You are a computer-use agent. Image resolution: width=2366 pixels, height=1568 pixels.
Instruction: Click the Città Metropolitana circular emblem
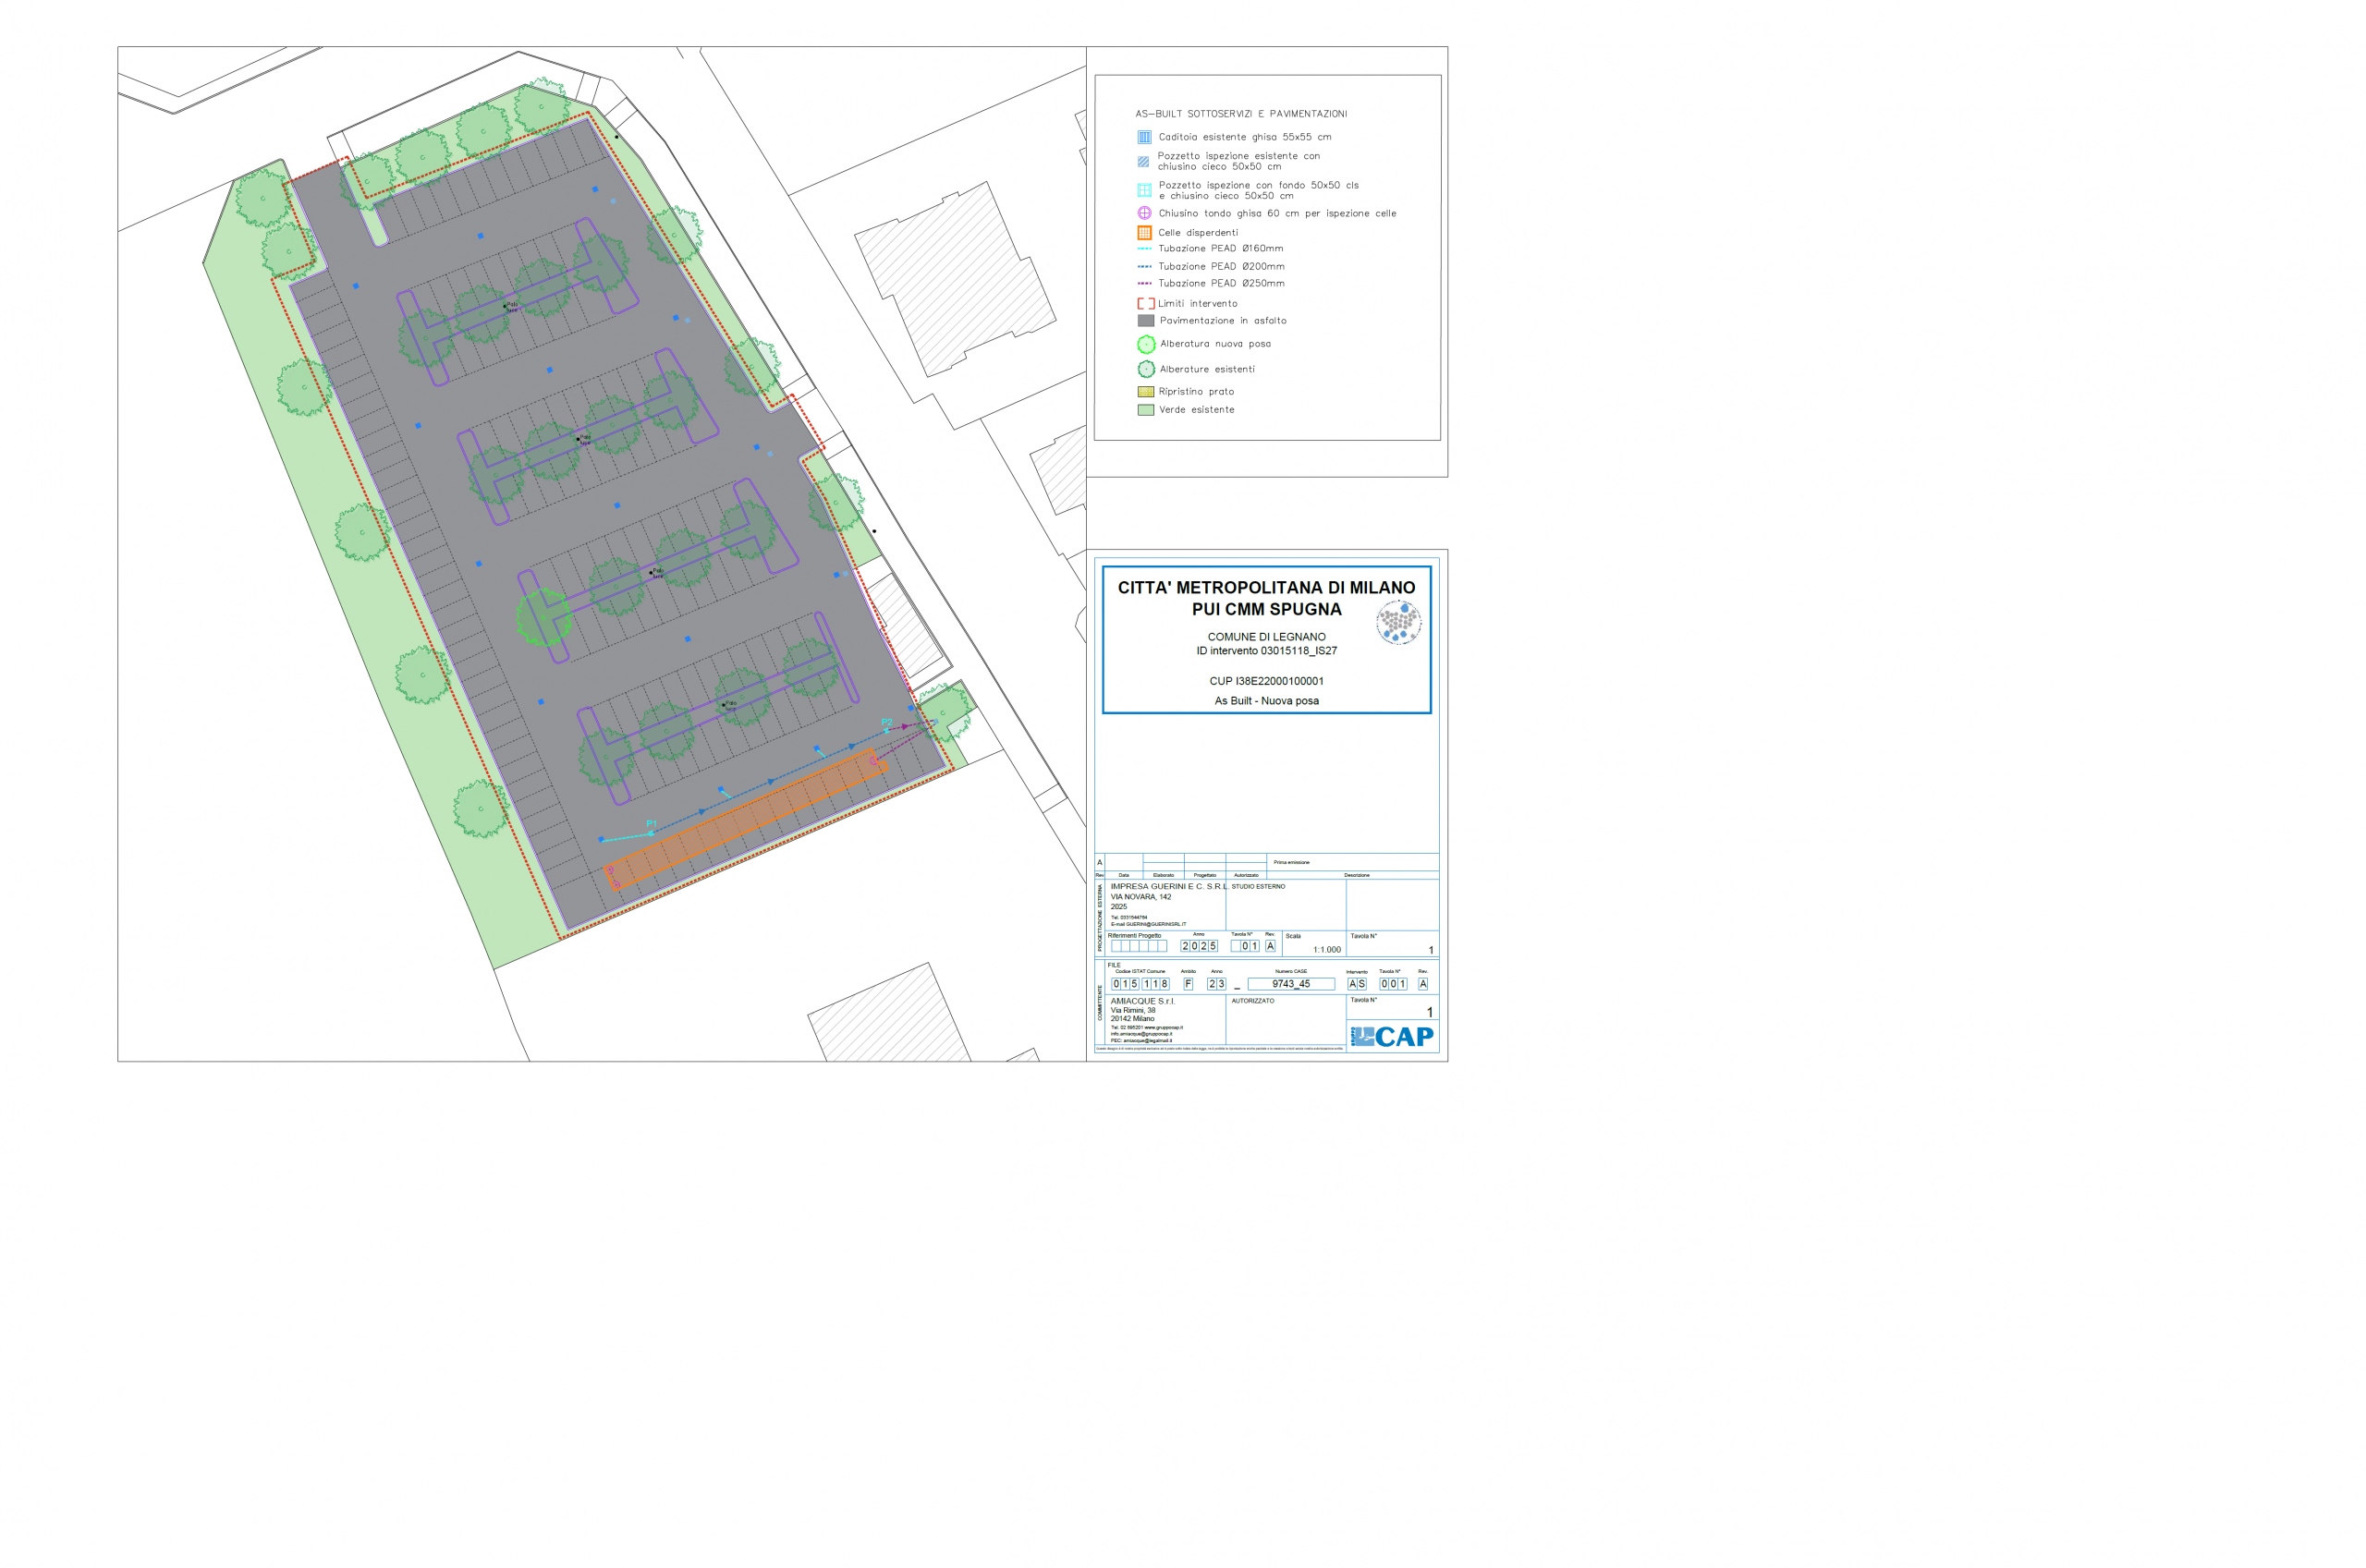[x=1398, y=622]
